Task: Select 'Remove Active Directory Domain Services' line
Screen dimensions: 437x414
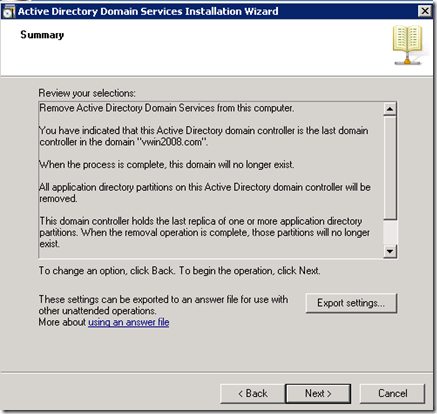Action: tap(167, 108)
